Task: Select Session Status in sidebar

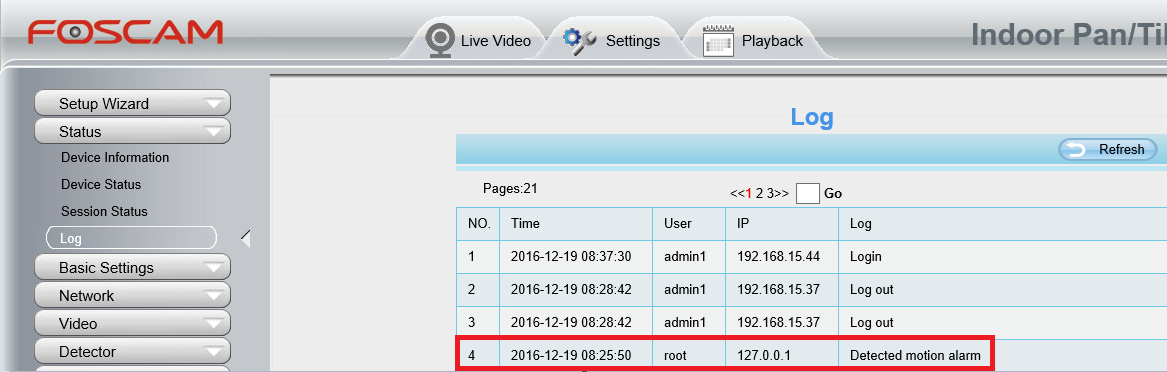Action: coord(104,211)
